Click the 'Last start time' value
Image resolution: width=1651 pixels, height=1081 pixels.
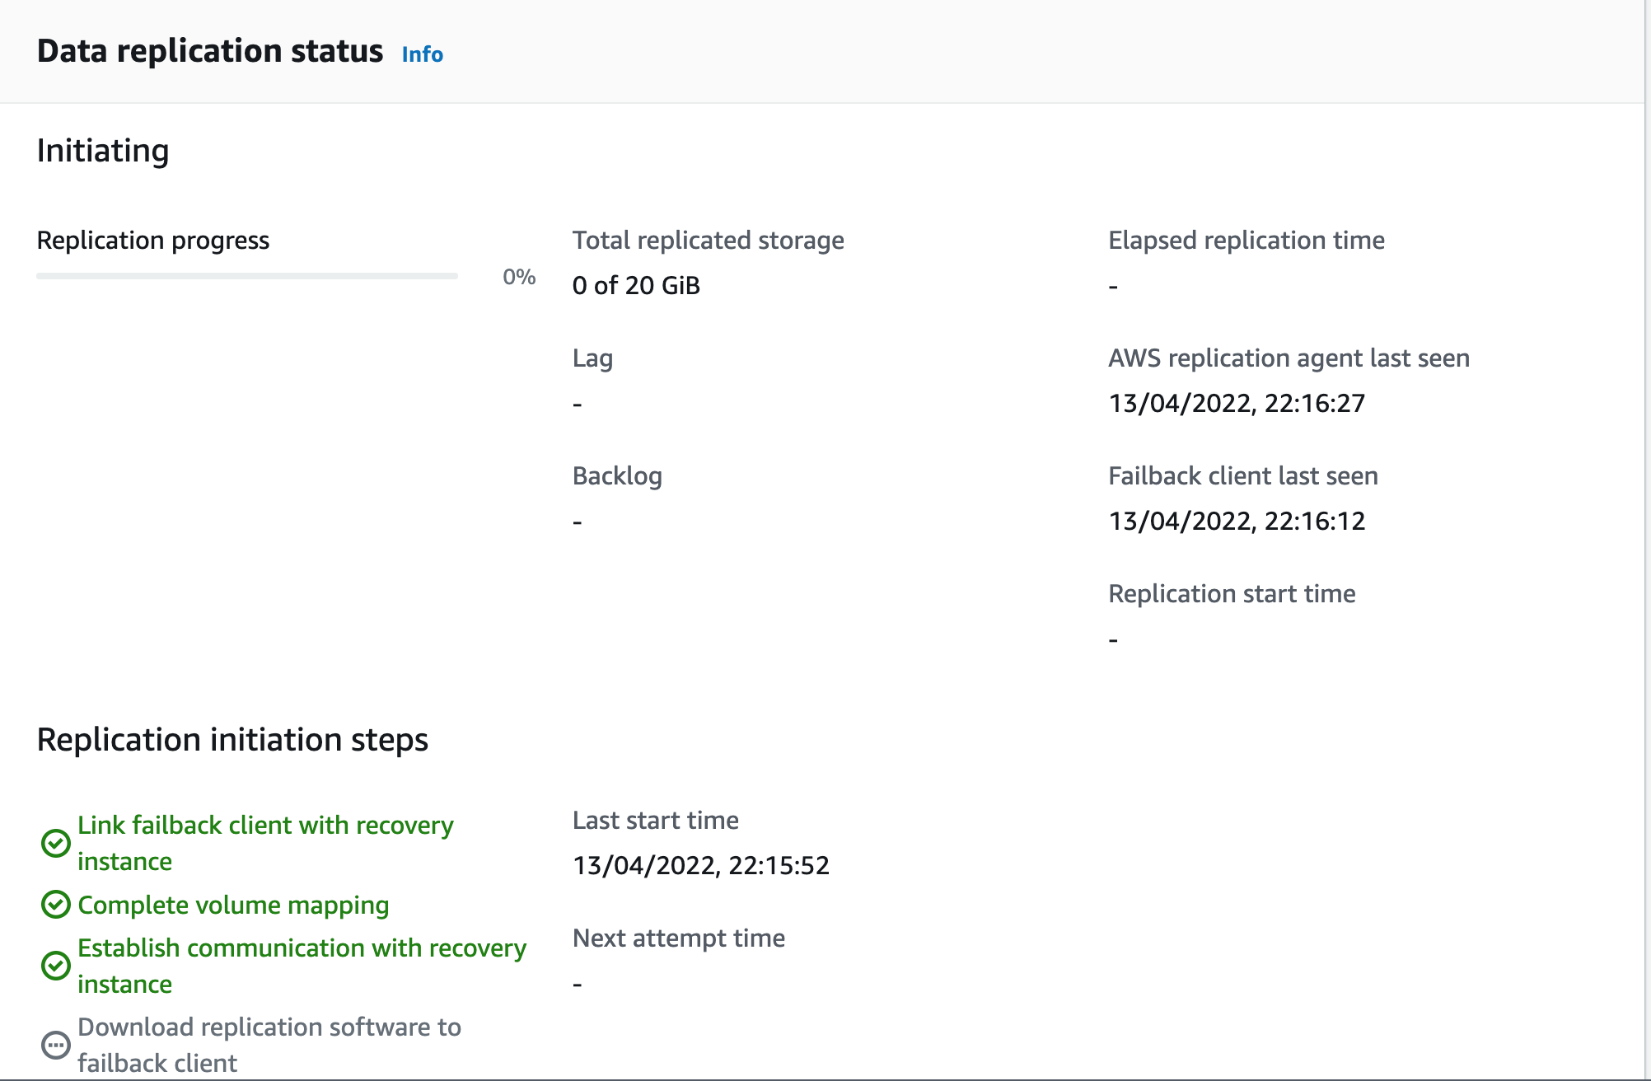pos(701,865)
